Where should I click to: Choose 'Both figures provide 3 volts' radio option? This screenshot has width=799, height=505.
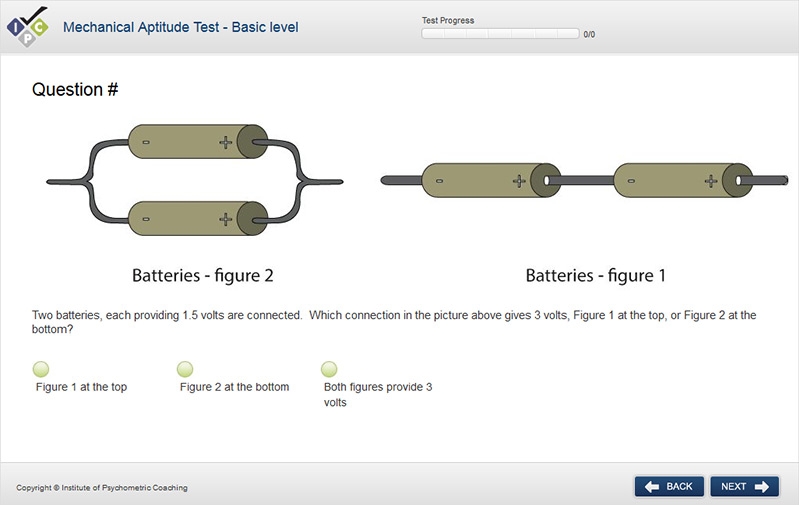point(329,370)
